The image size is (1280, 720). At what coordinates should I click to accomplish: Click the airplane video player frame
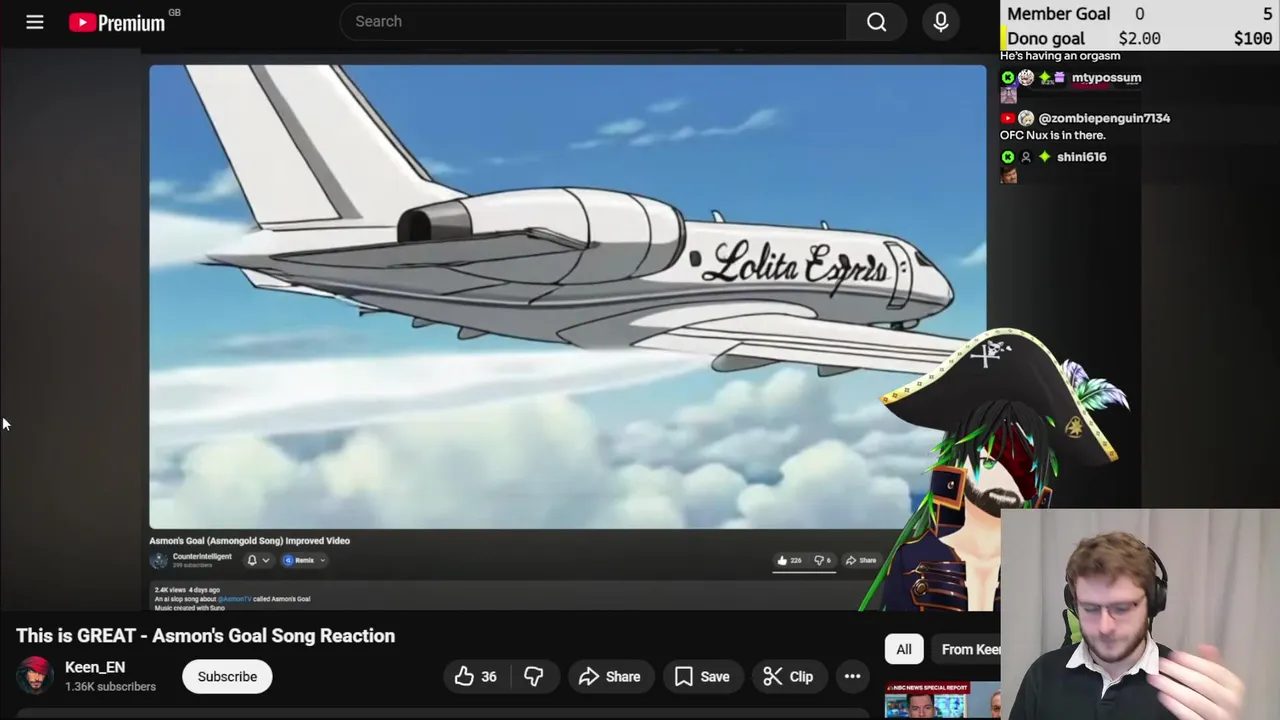[x=567, y=297]
